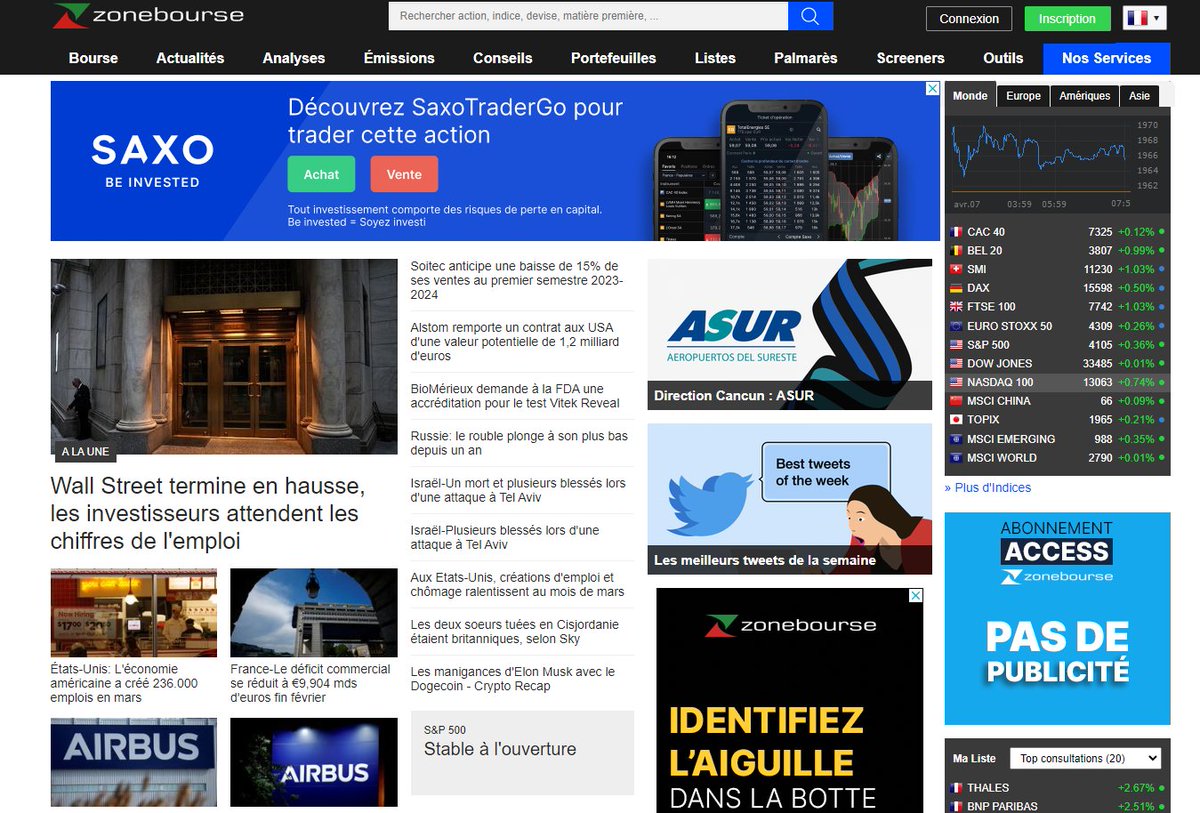
Task: Click the green status dot on CAC 40 row
Action: pos(1161,232)
